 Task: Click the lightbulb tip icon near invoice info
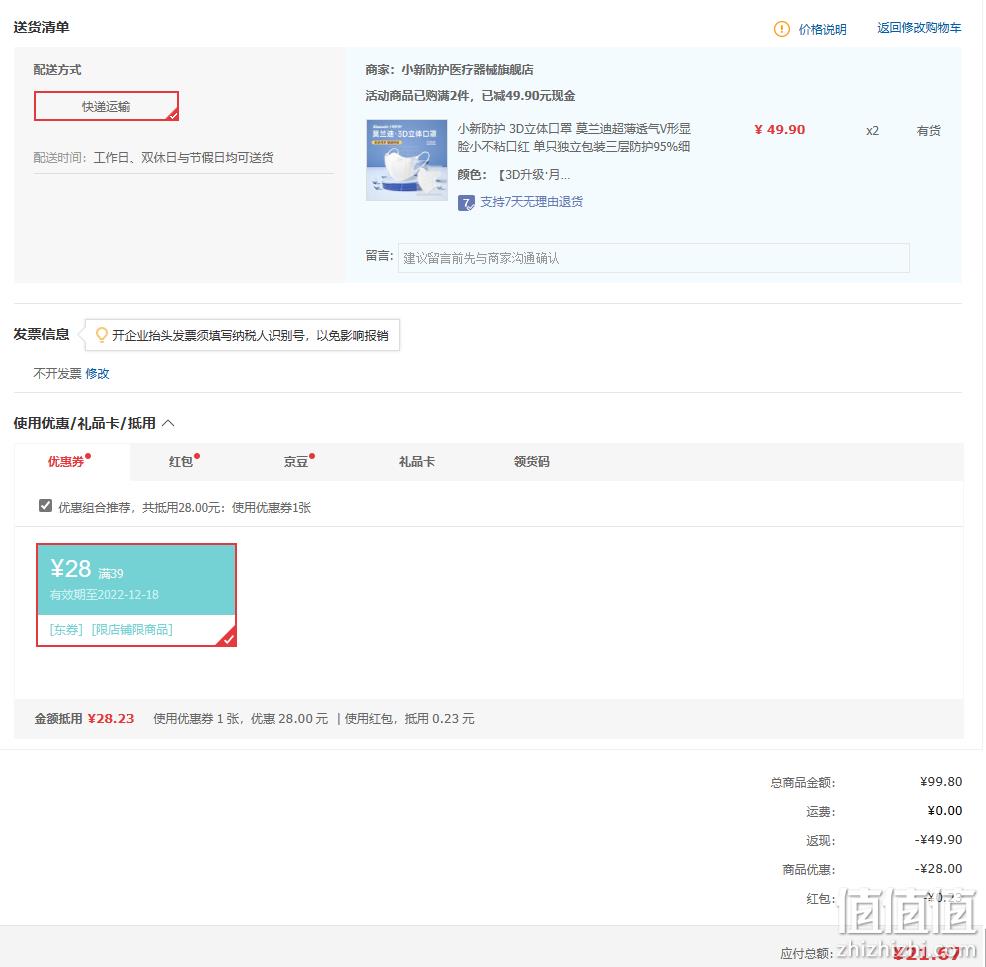pyautogui.click(x=101, y=334)
